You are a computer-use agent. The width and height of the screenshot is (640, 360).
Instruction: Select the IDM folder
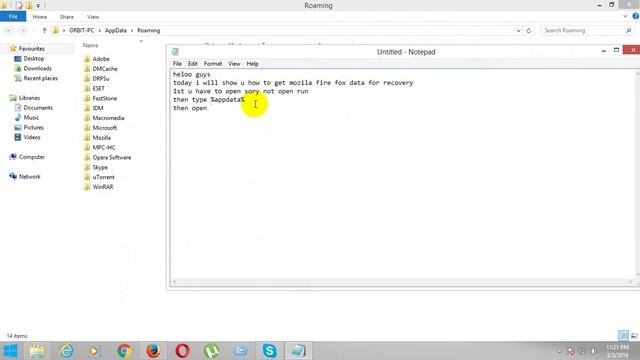tap(98, 108)
